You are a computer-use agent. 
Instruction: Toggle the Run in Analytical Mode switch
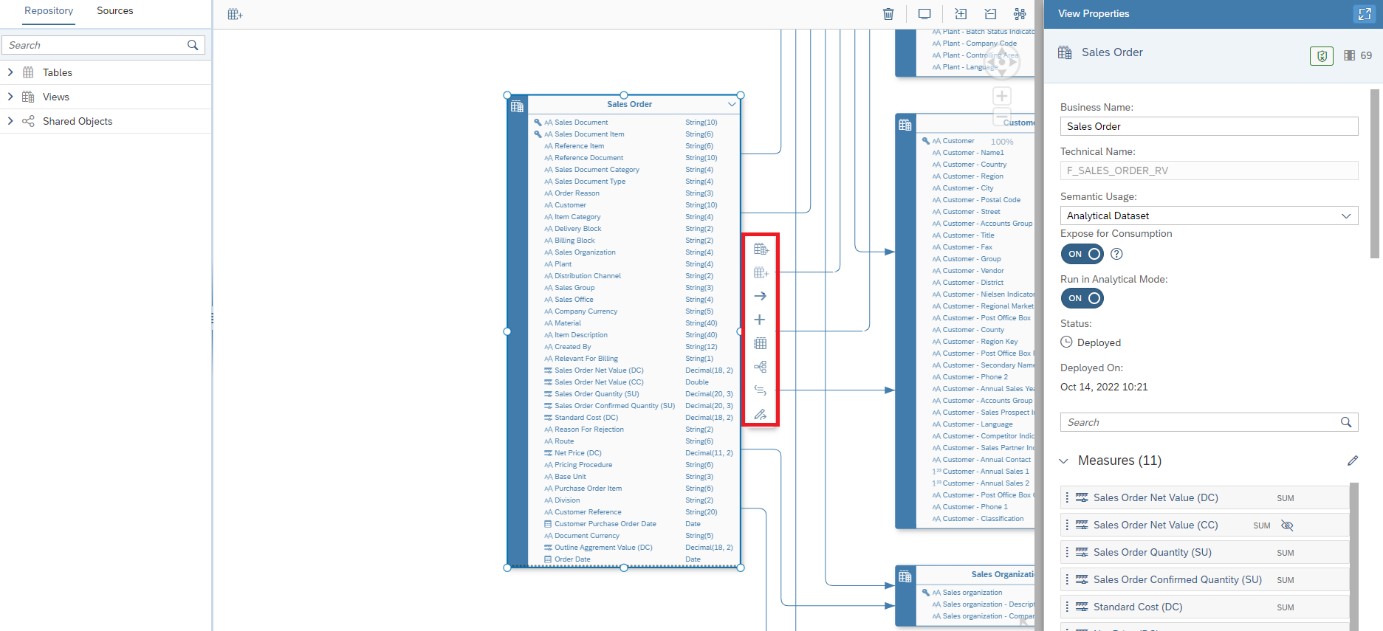[x=1082, y=298]
